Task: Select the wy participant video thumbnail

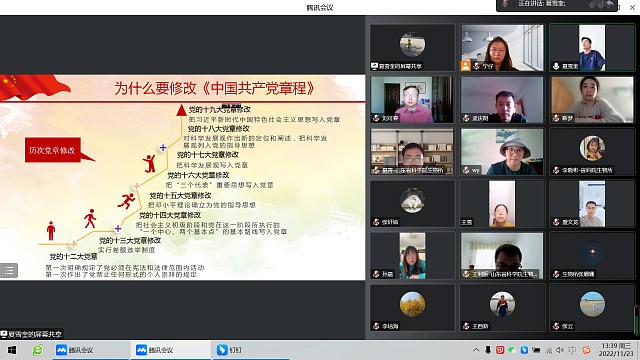Action: point(502,152)
